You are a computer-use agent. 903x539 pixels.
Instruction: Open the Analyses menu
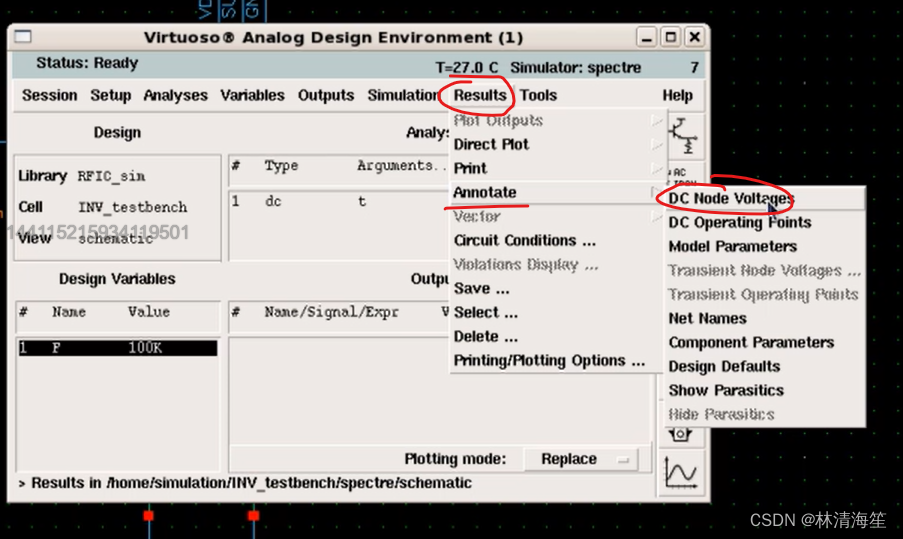pyautogui.click(x=175, y=95)
